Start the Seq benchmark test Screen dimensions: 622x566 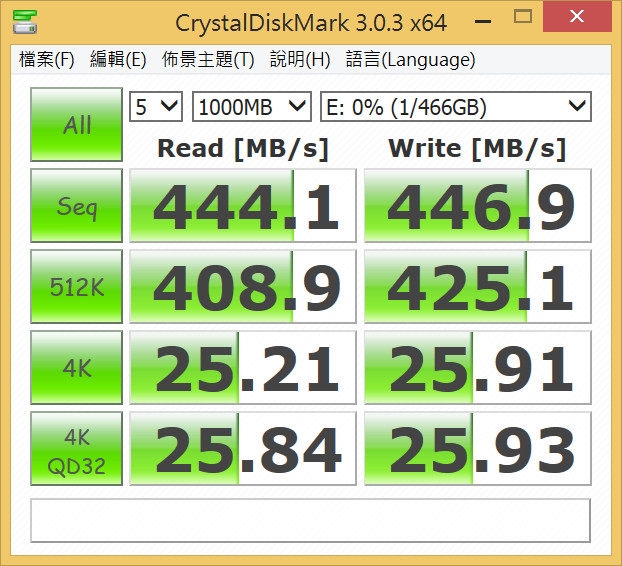[77, 205]
